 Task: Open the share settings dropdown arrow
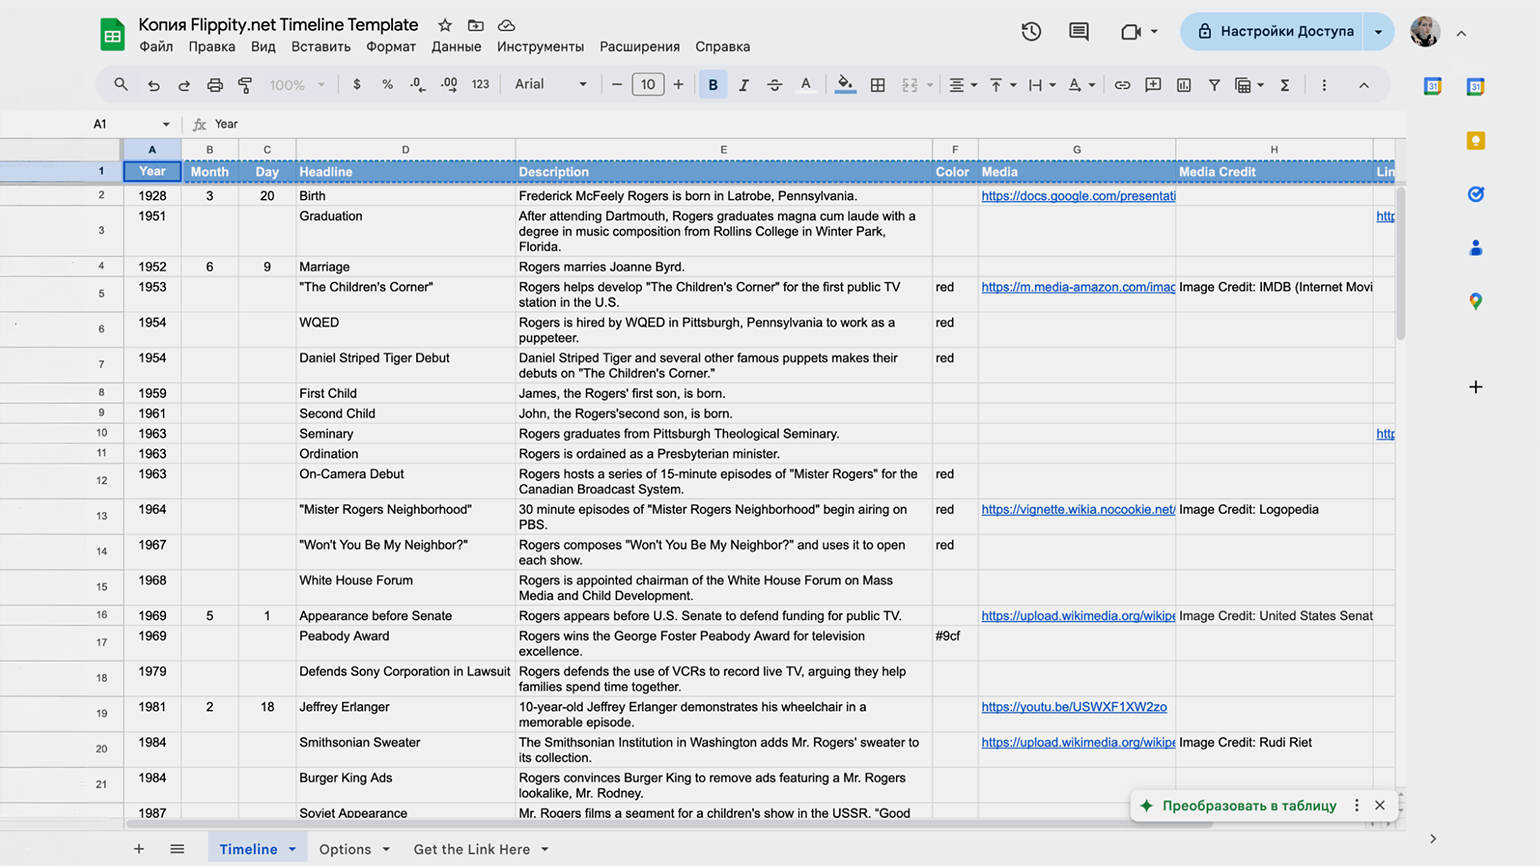[1378, 31]
